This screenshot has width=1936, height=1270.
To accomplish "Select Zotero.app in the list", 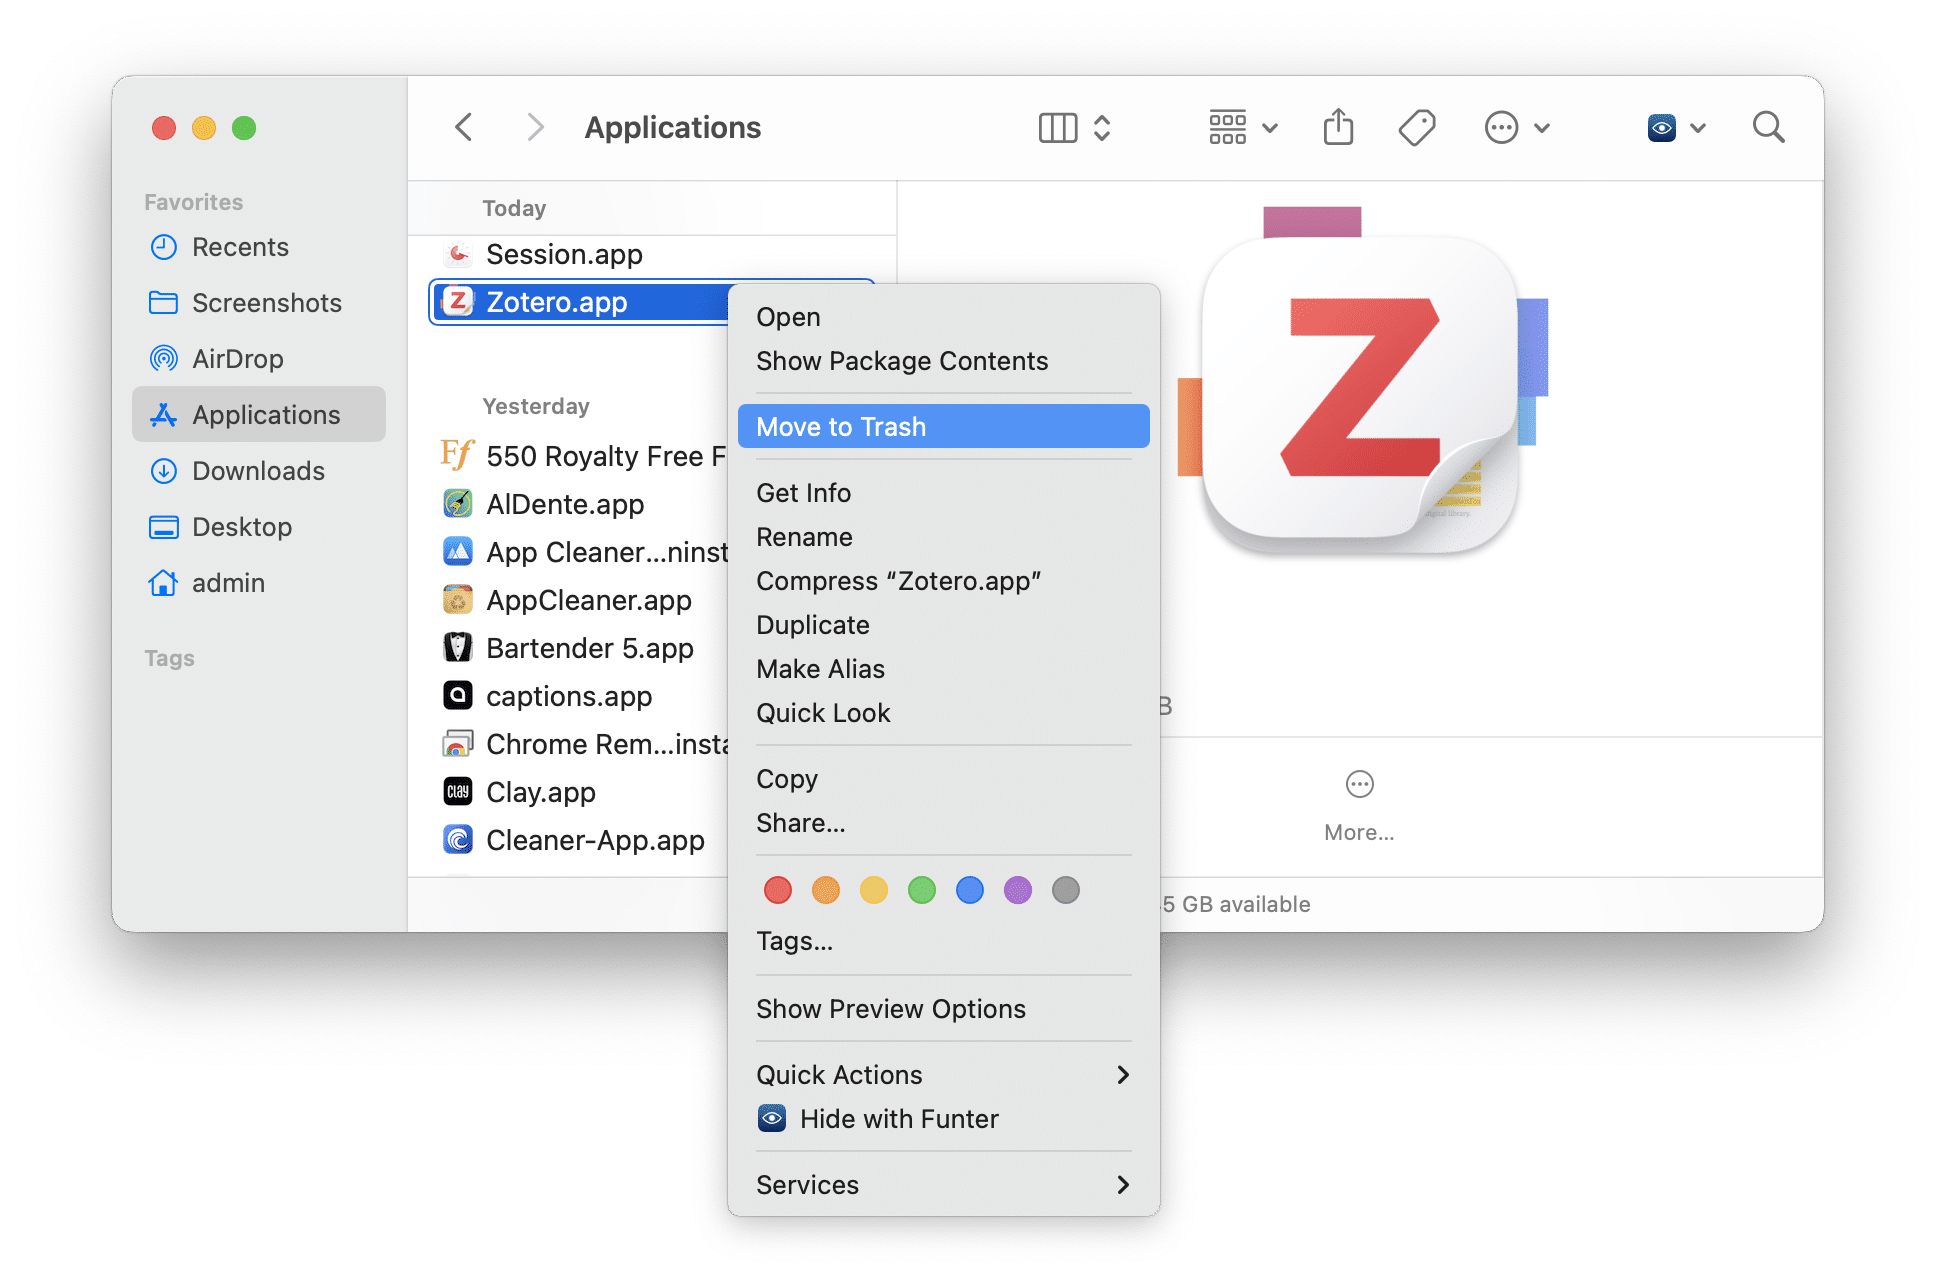I will 580,302.
